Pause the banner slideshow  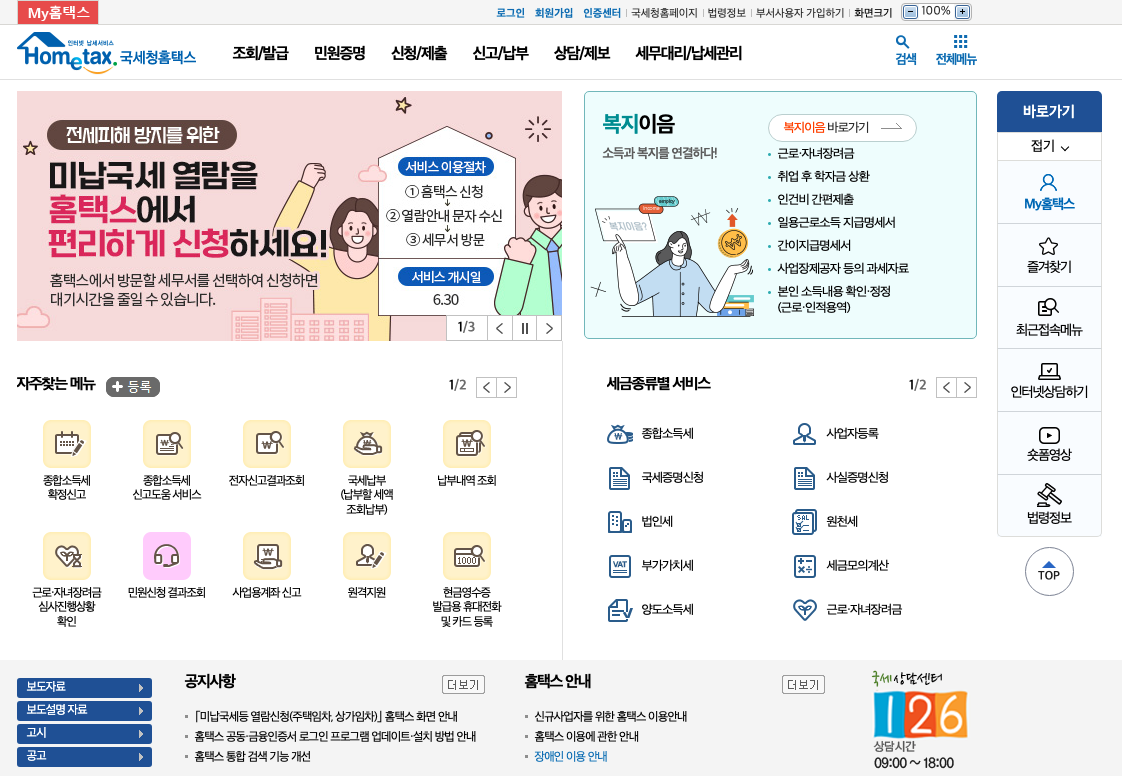525,328
